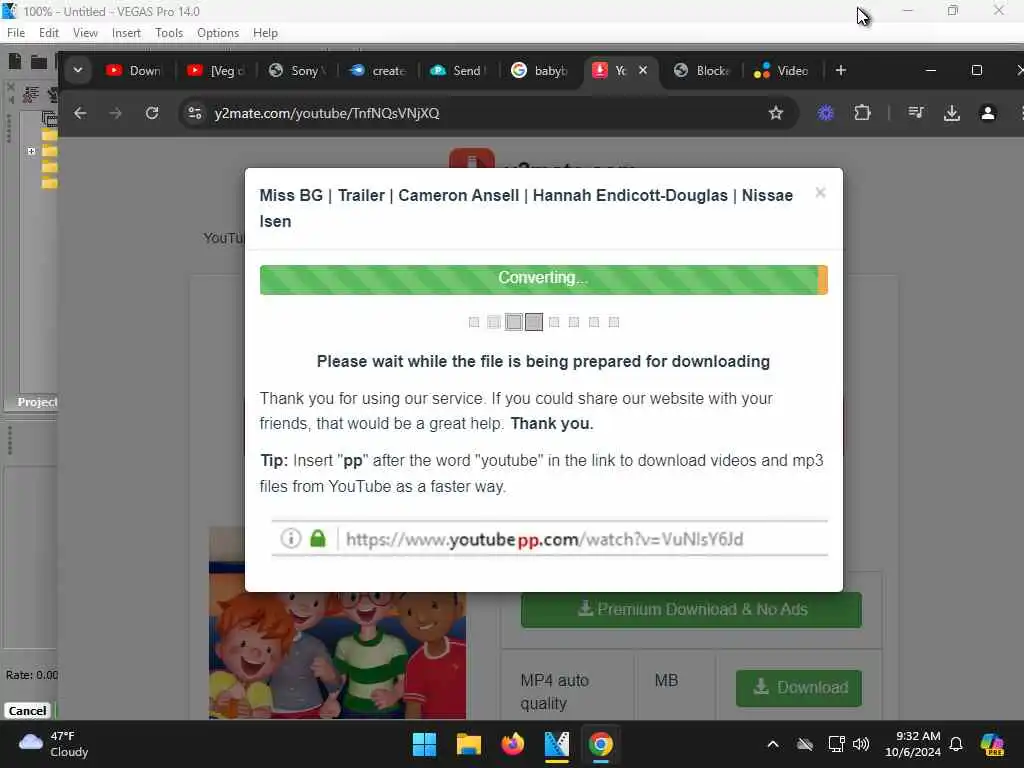Switch to the '[Veg' YouTube tab
Image resolution: width=1024 pixels, height=768 pixels.
point(216,70)
